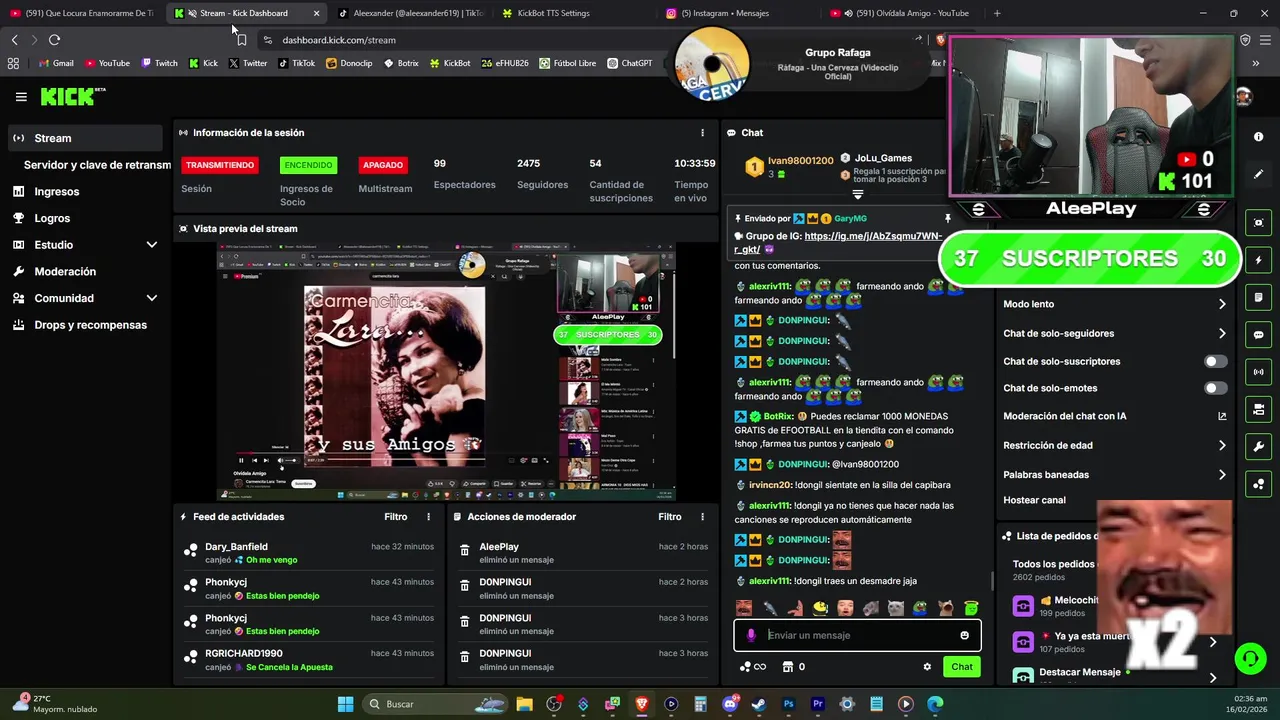
Task: Click the microphone icon in chat input
Action: [x=751, y=635]
